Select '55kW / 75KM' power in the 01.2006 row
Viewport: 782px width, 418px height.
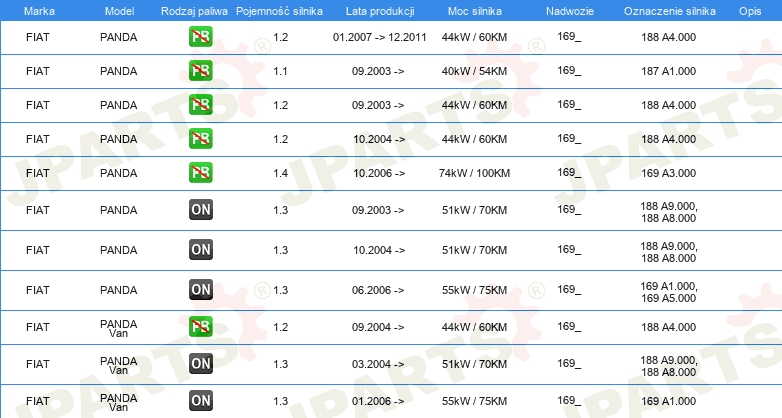click(474, 401)
